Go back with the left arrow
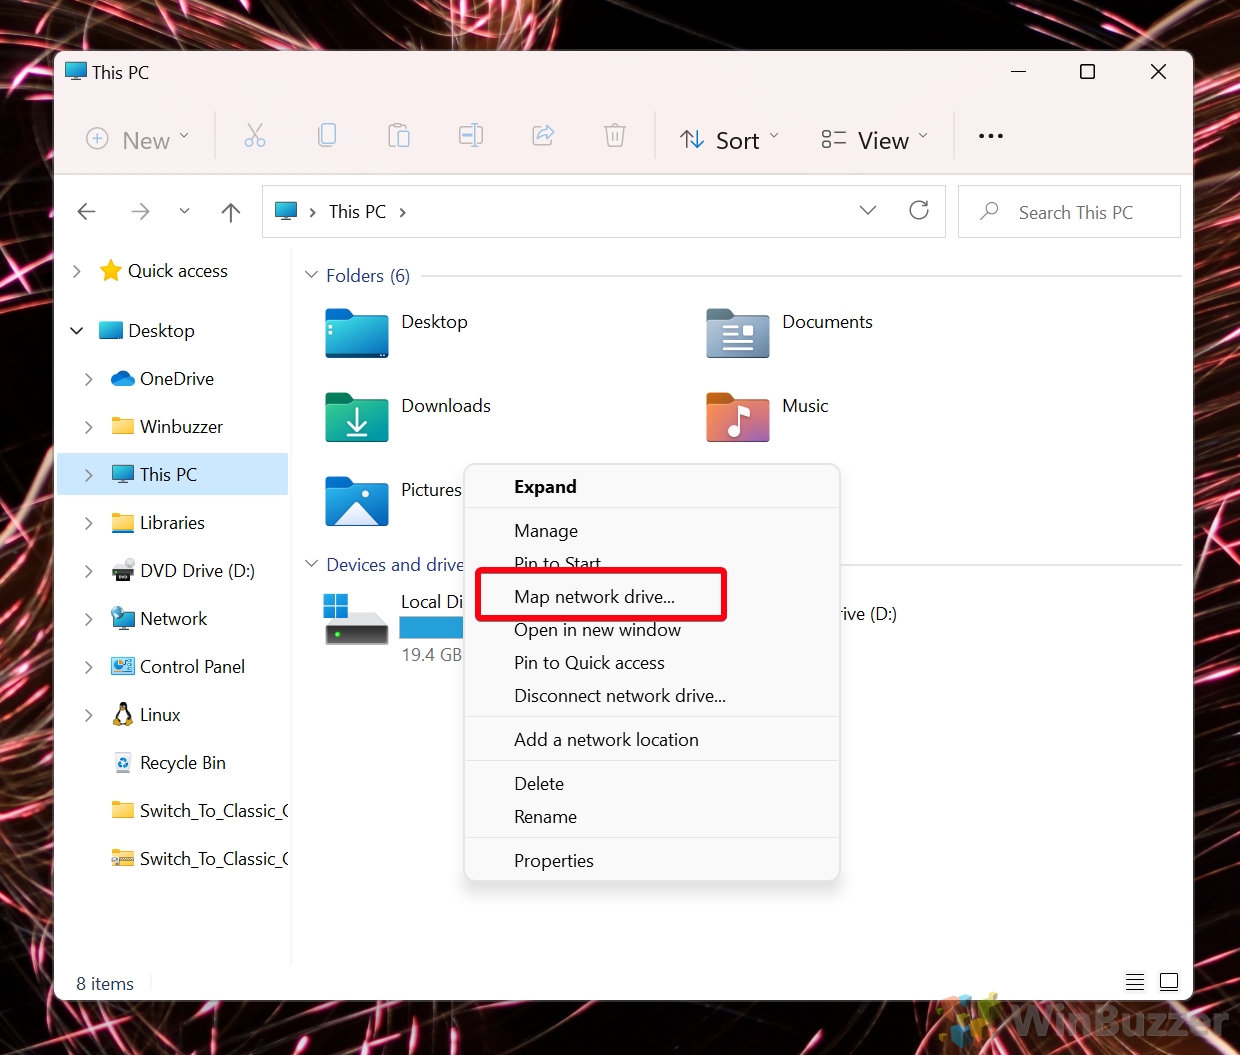 [x=87, y=211]
